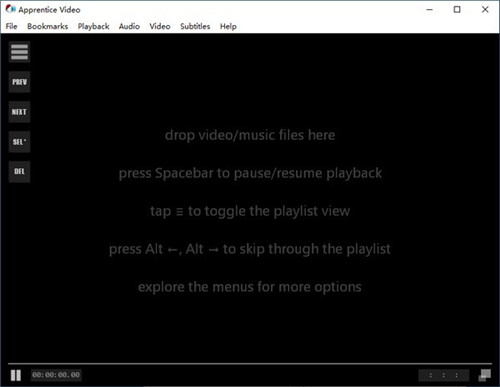Toggle the playlist view hamburger icon

pyautogui.click(x=19, y=52)
